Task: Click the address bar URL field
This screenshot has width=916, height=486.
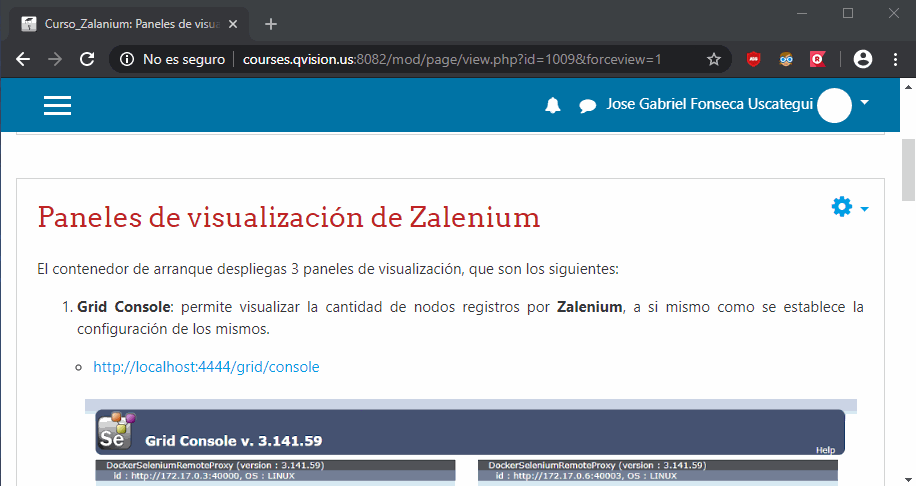Action: [450, 60]
